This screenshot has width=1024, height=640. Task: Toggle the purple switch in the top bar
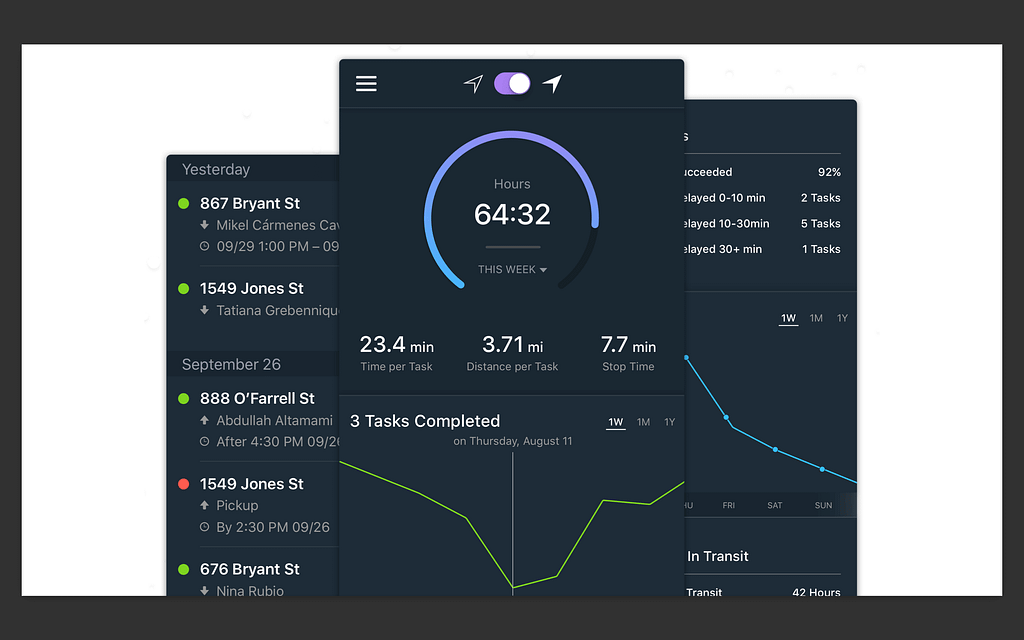point(512,84)
